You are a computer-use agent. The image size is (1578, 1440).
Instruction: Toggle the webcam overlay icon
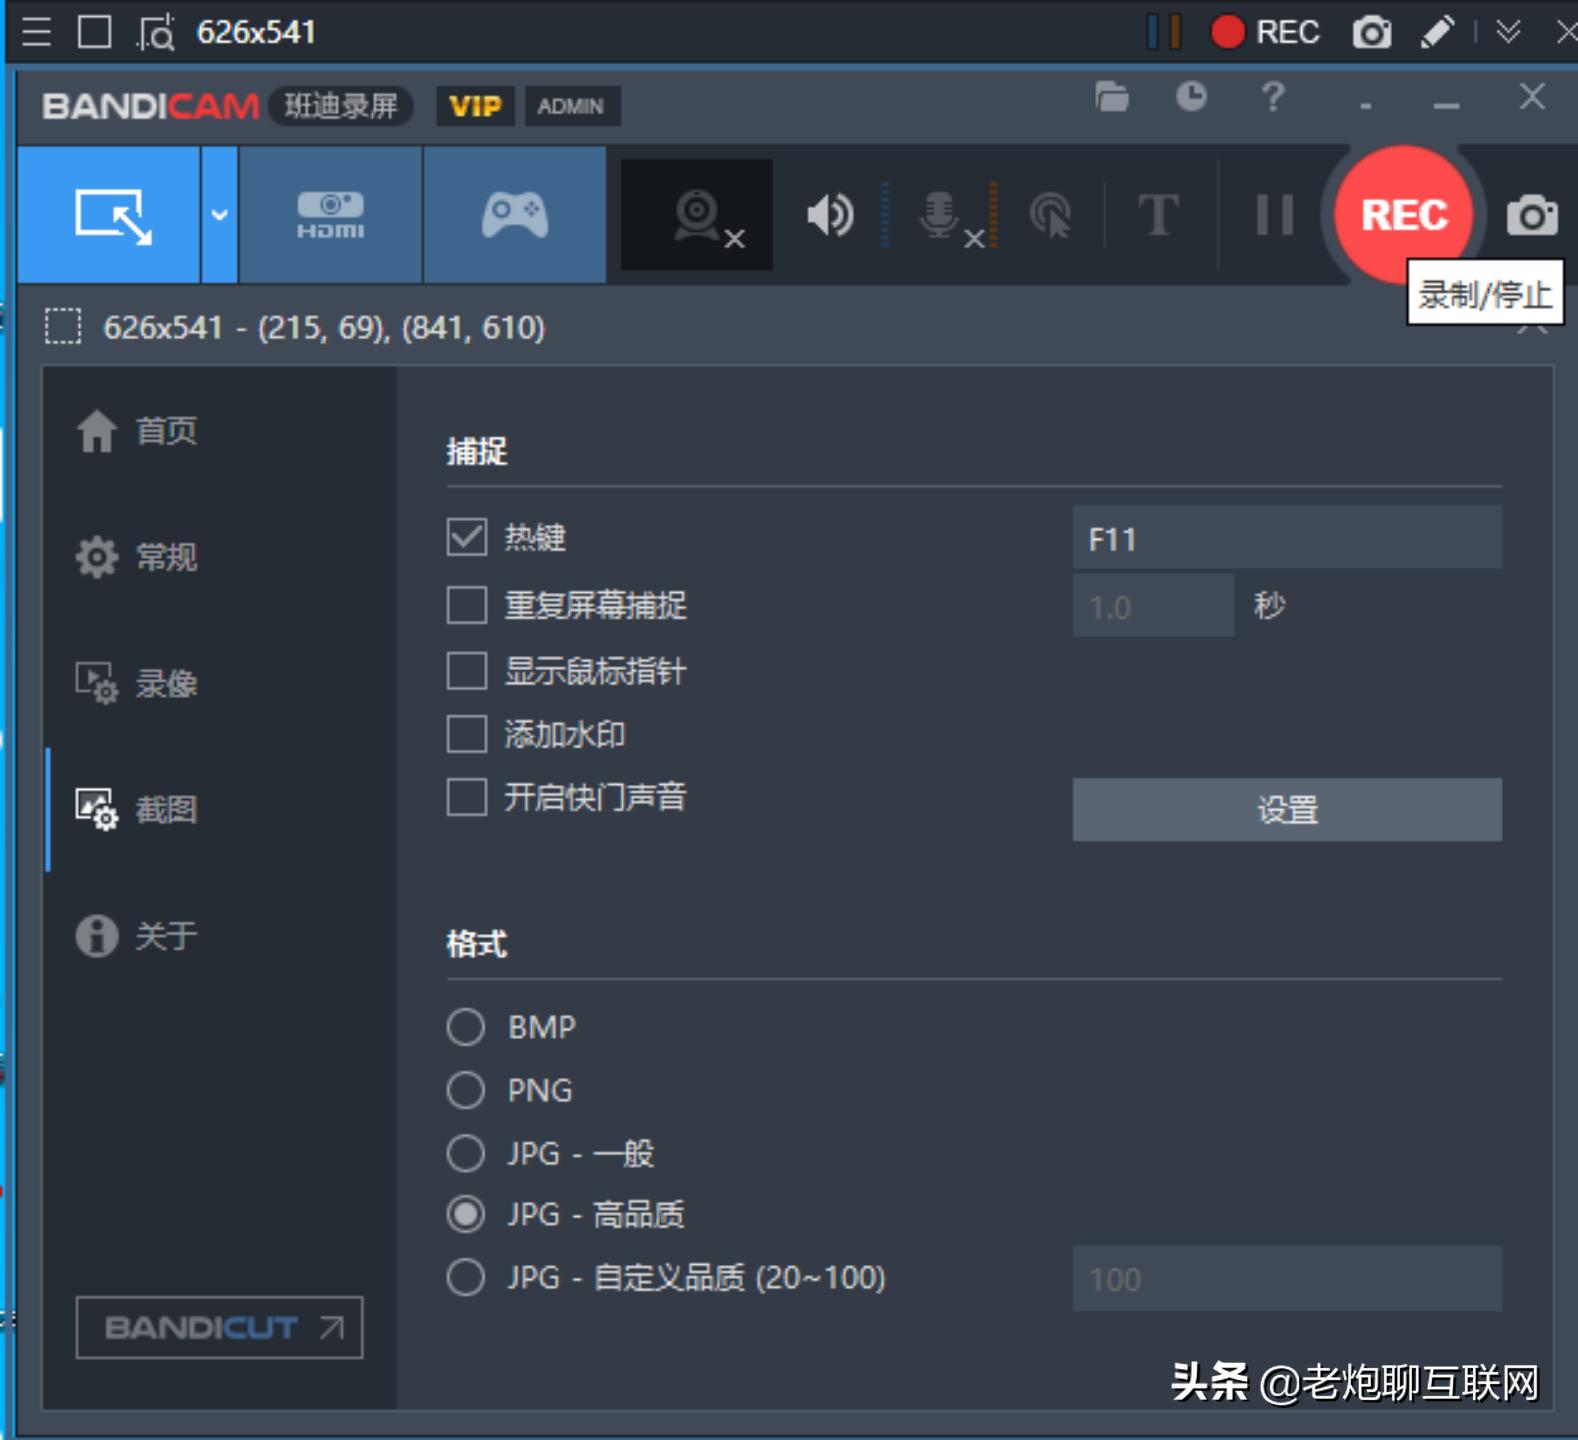pos(697,215)
